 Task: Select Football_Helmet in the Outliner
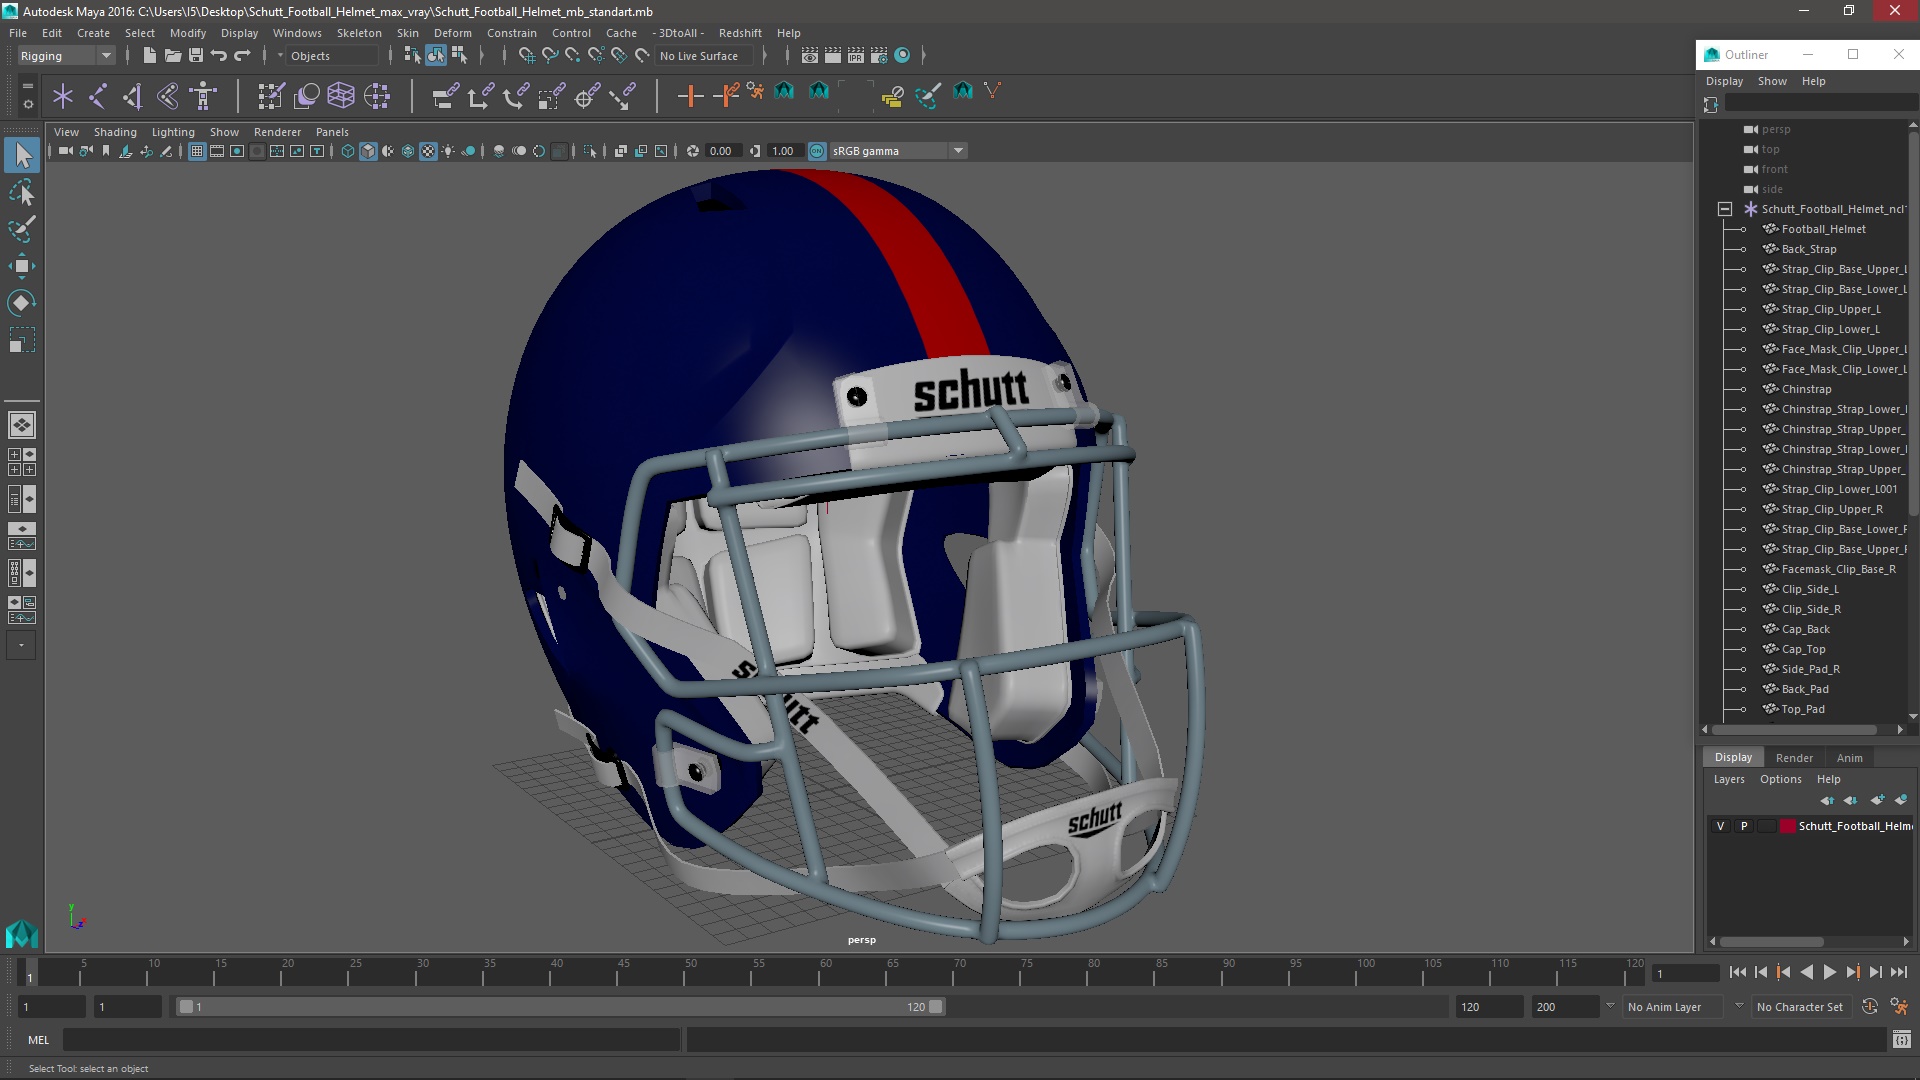point(1823,229)
